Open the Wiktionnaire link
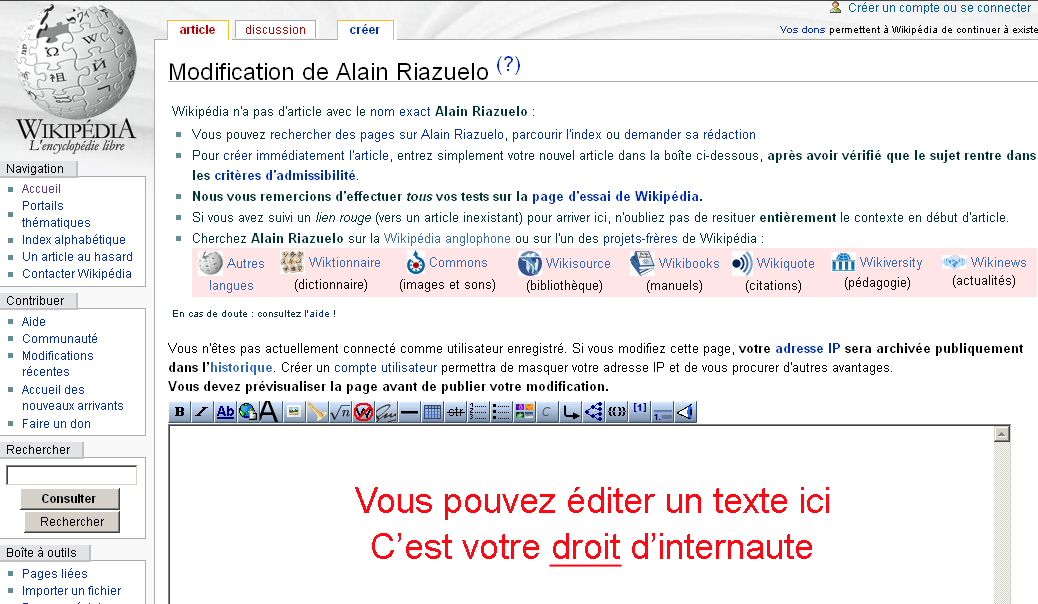This screenshot has height=604, width=1038. pyautogui.click(x=345, y=262)
